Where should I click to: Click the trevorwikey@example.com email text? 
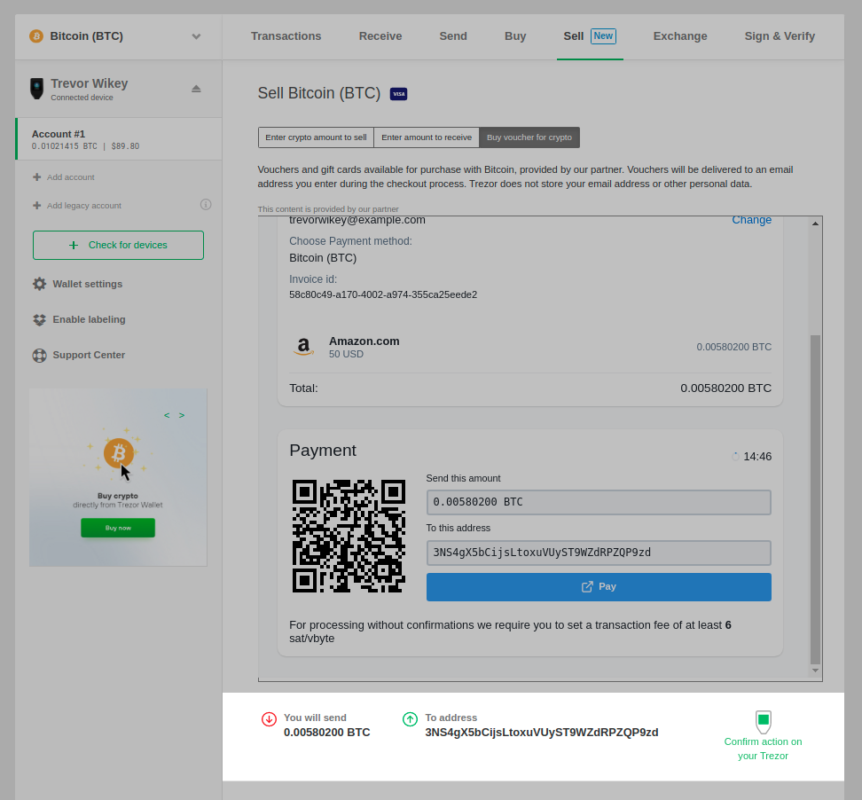click(x=357, y=220)
